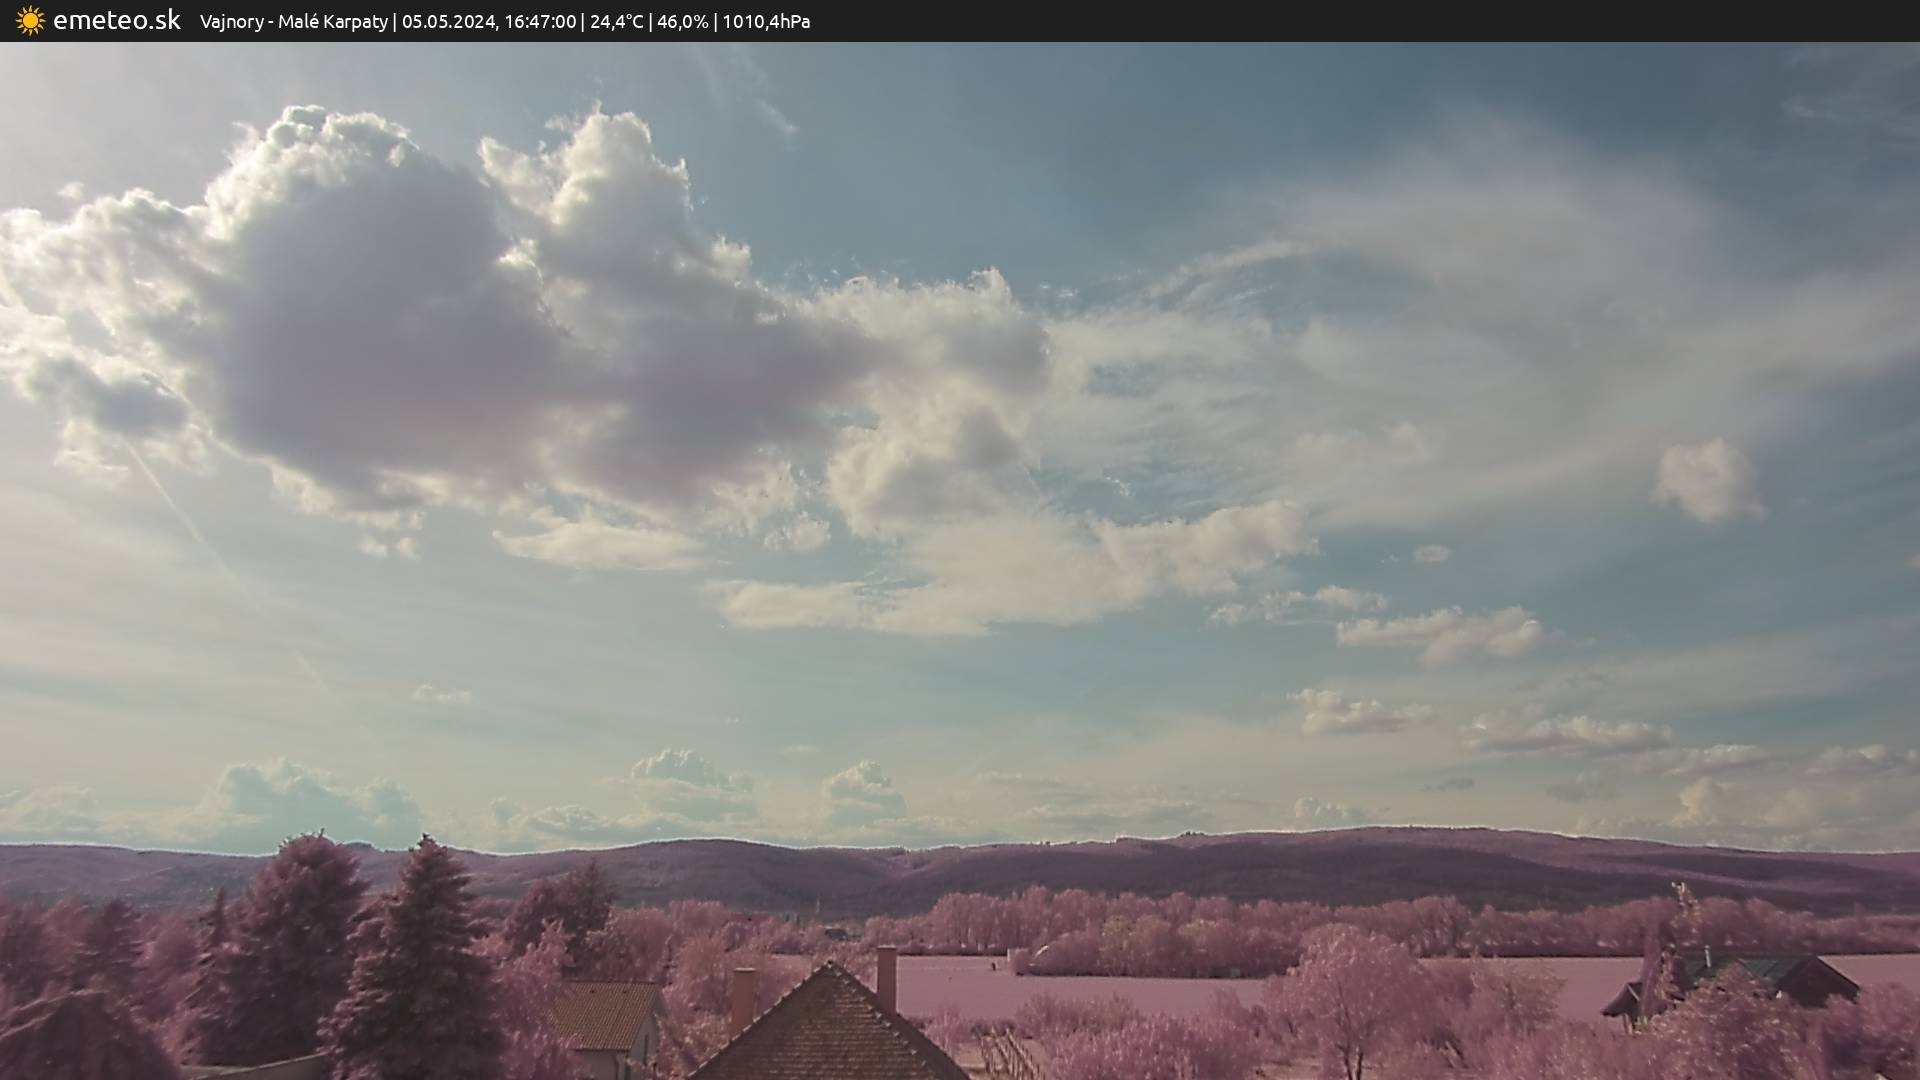This screenshot has width=1920, height=1080.
Task: Click the shorter chimney left of roof peak
Action: (742, 998)
